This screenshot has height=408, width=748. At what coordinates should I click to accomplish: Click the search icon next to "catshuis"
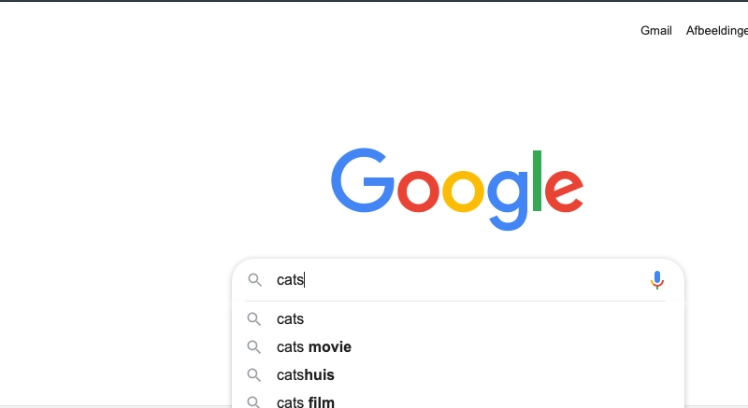255,375
